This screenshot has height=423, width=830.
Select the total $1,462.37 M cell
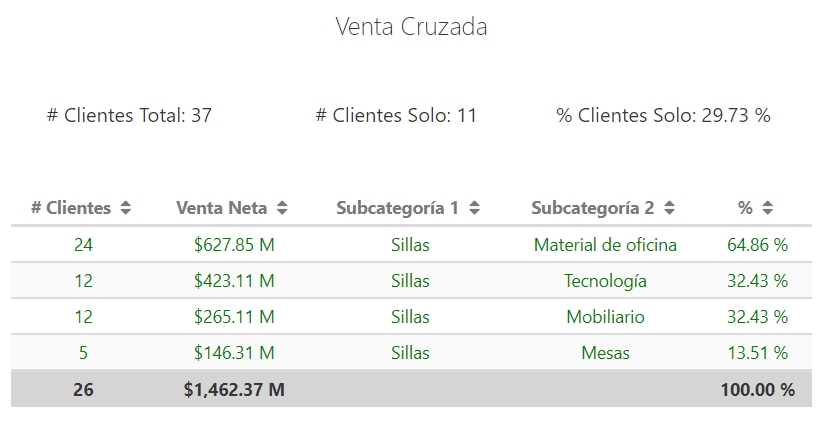(x=234, y=390)
